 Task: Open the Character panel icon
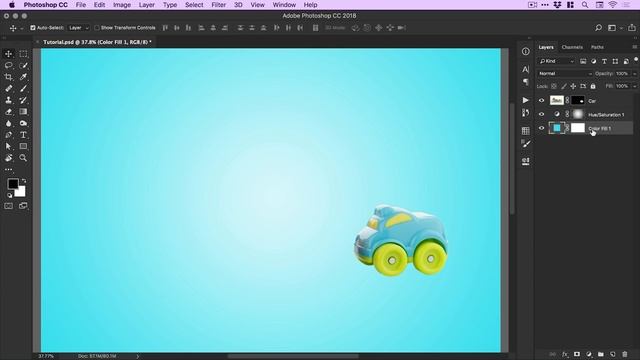coord(526,69)
